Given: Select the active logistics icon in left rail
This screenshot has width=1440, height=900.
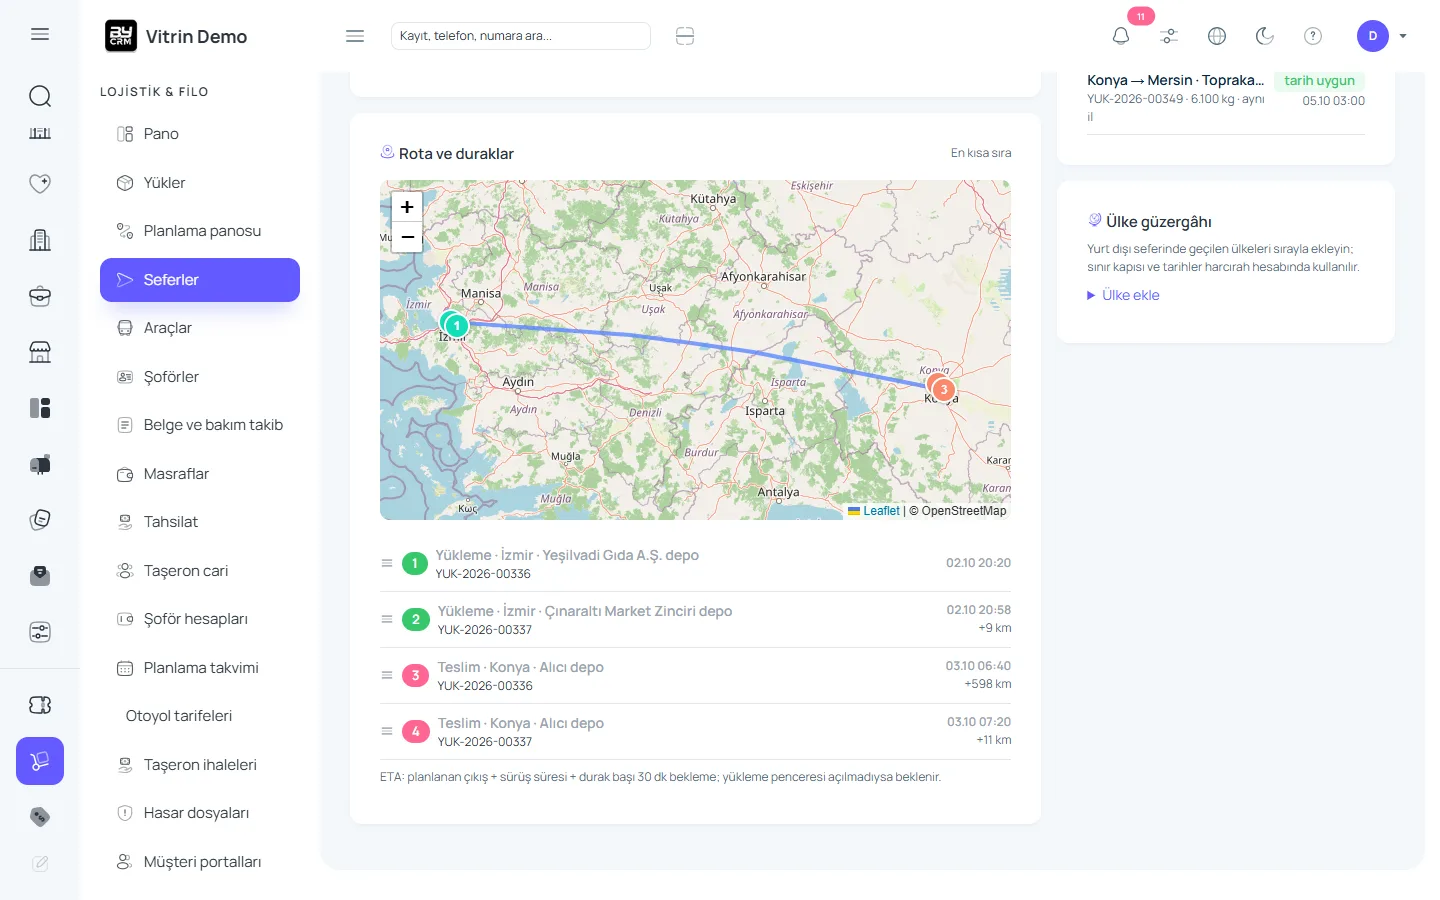Looking at the screenshot, I should point(40,761).
